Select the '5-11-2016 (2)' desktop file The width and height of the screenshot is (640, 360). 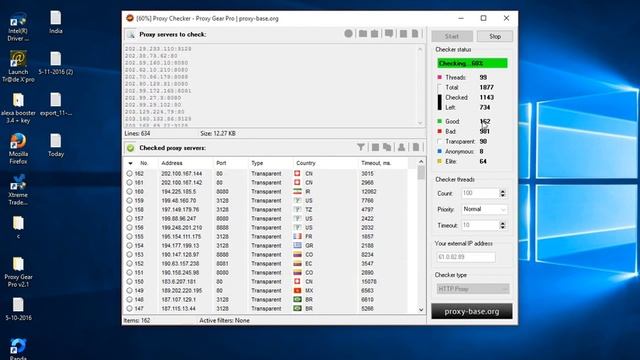(56, 63)
